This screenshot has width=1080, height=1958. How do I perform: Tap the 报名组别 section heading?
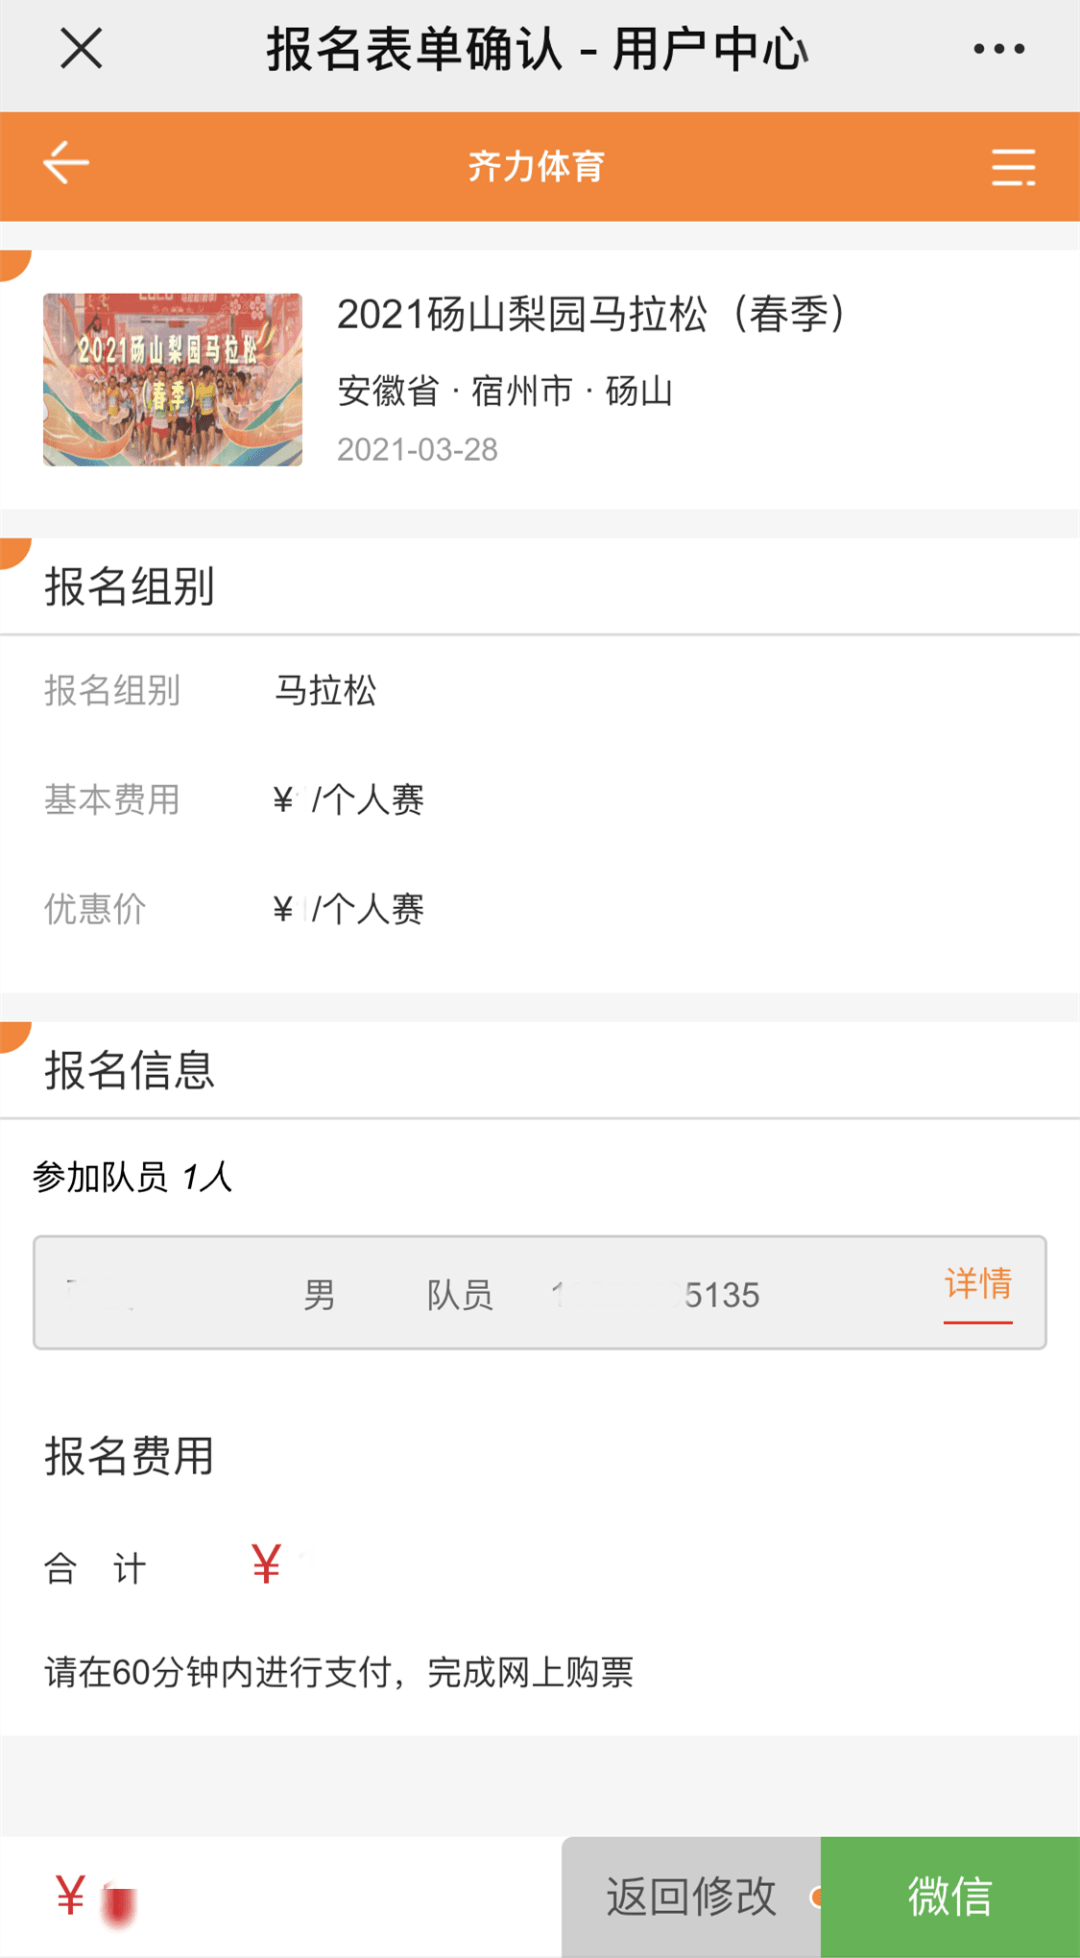pos(129,587)
